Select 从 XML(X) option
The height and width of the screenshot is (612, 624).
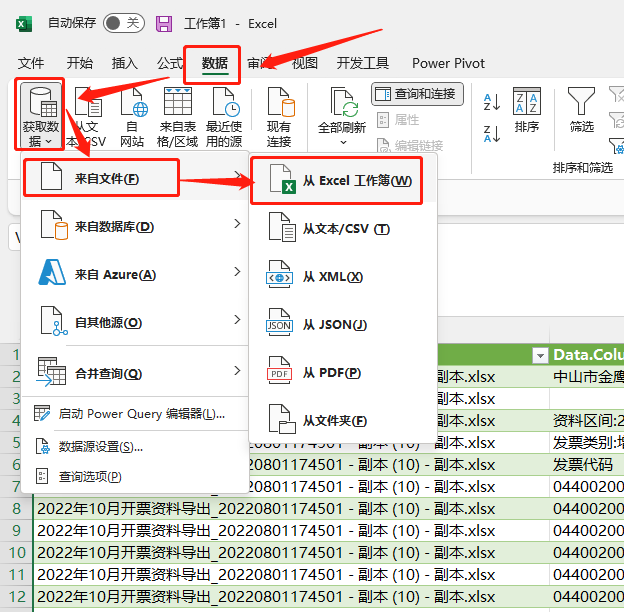343,277
